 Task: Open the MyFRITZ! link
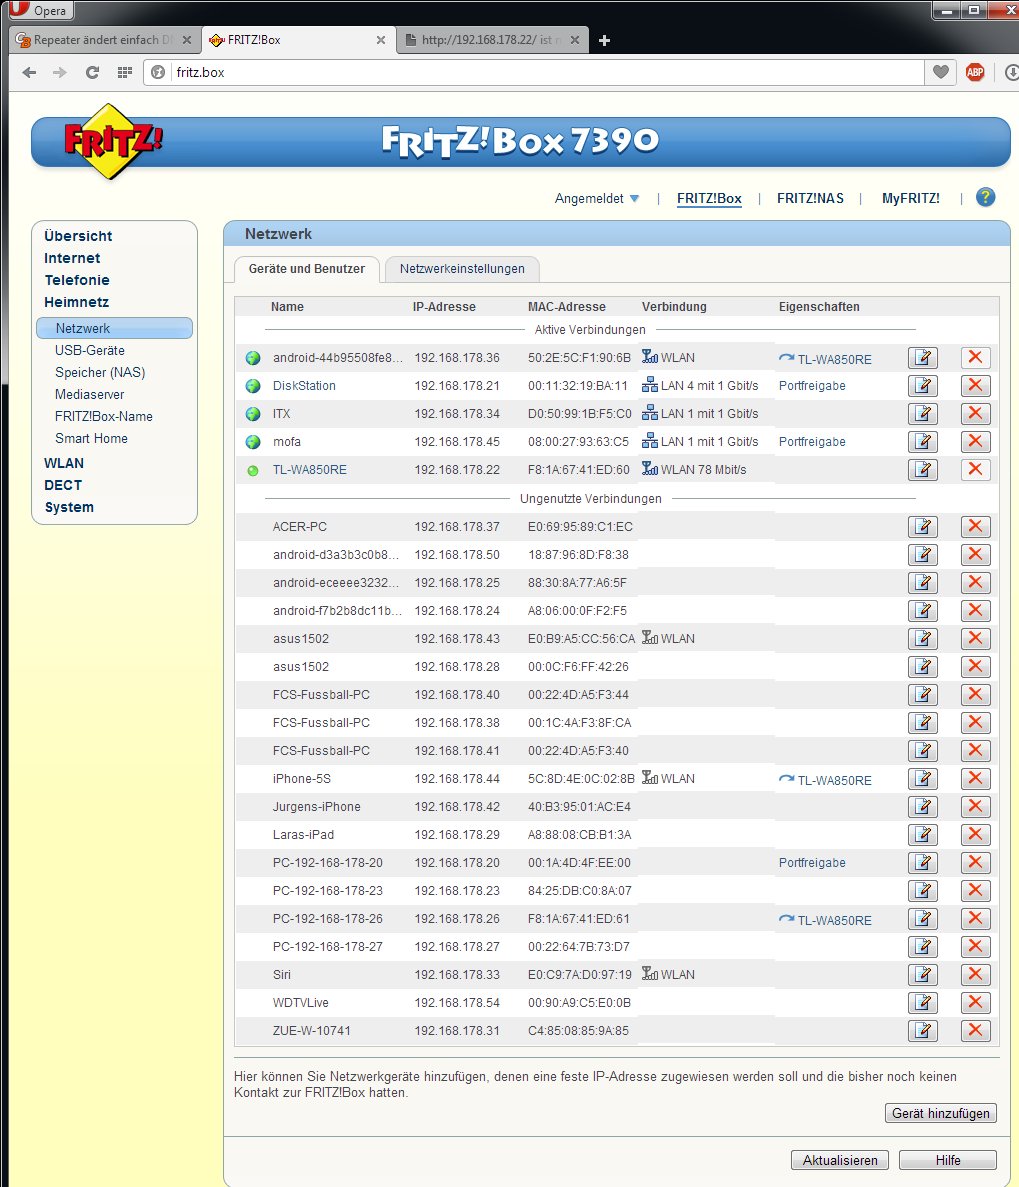tap(911, 198)
